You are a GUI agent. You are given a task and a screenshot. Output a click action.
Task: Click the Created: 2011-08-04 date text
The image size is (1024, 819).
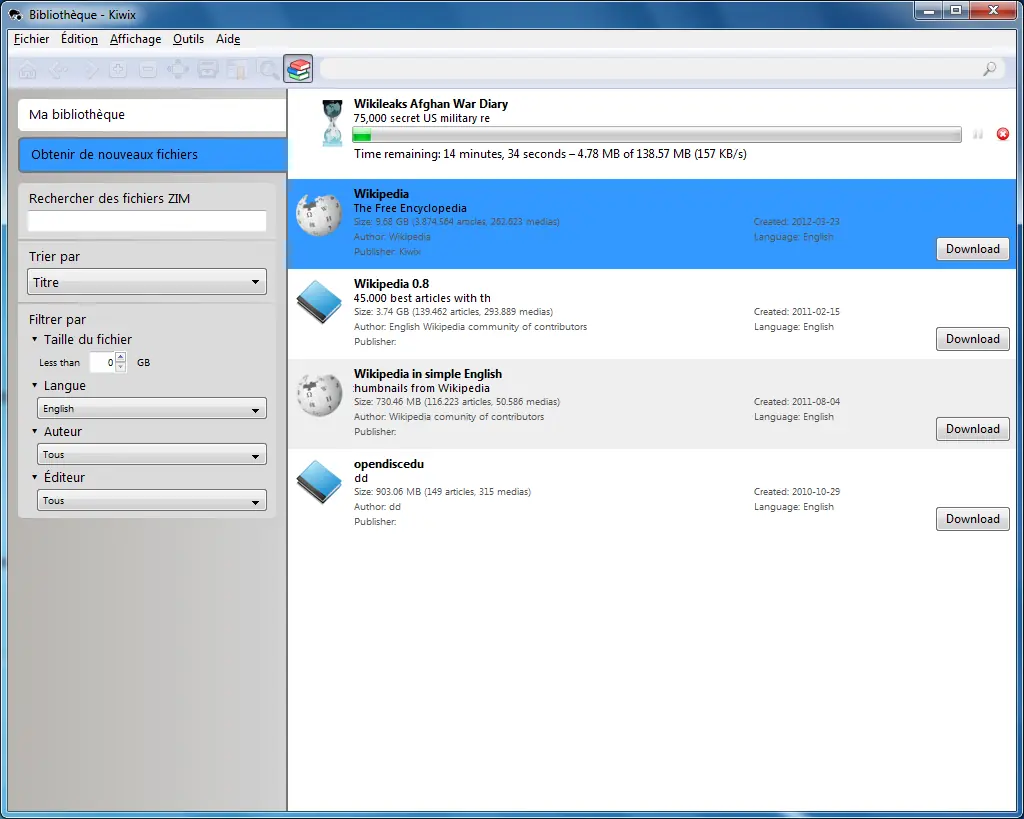pyautogui.click(x=797, y=402)
